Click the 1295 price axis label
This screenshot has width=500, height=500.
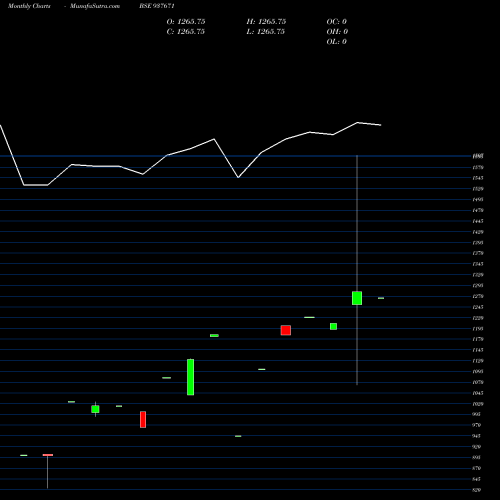(x=478, y=286)
